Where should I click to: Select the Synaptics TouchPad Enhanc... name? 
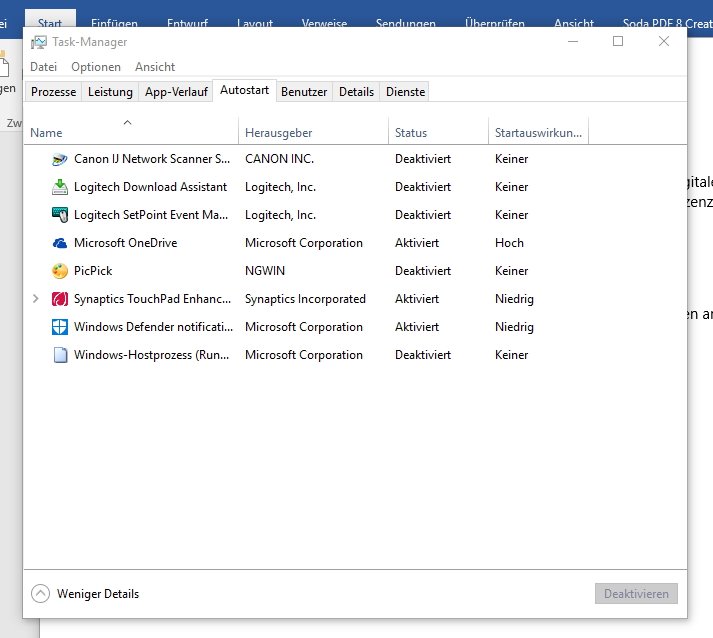point(152,299)
